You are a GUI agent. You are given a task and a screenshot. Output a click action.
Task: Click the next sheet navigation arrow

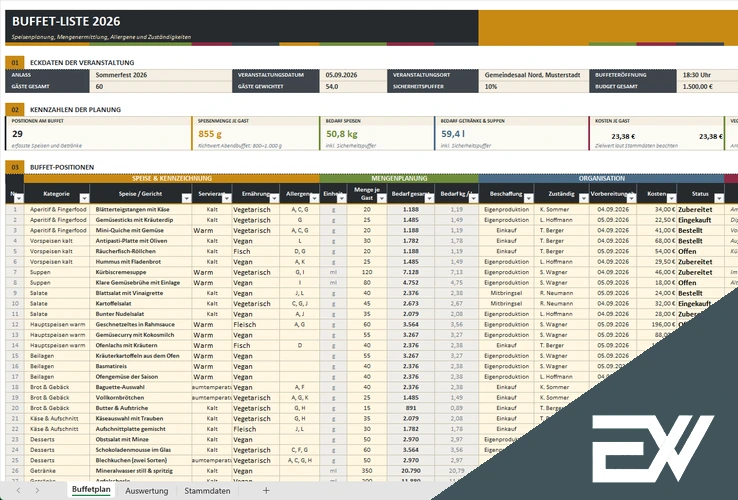37,491
